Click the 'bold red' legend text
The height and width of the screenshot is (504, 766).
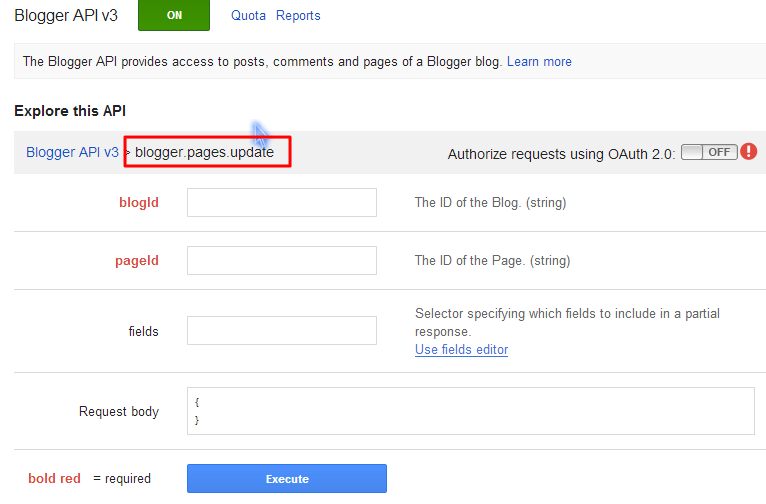pyautogui.click(x=54, y=479)
